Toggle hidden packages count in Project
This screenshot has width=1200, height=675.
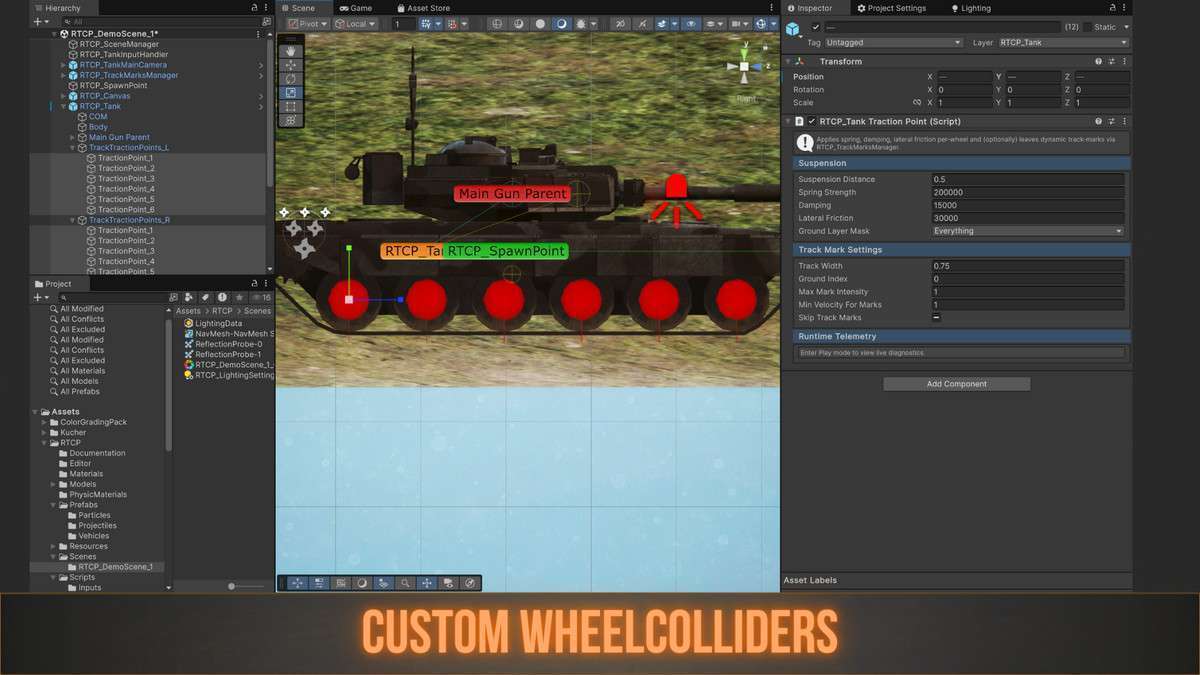pyautogui.click(x=260, y=297)
